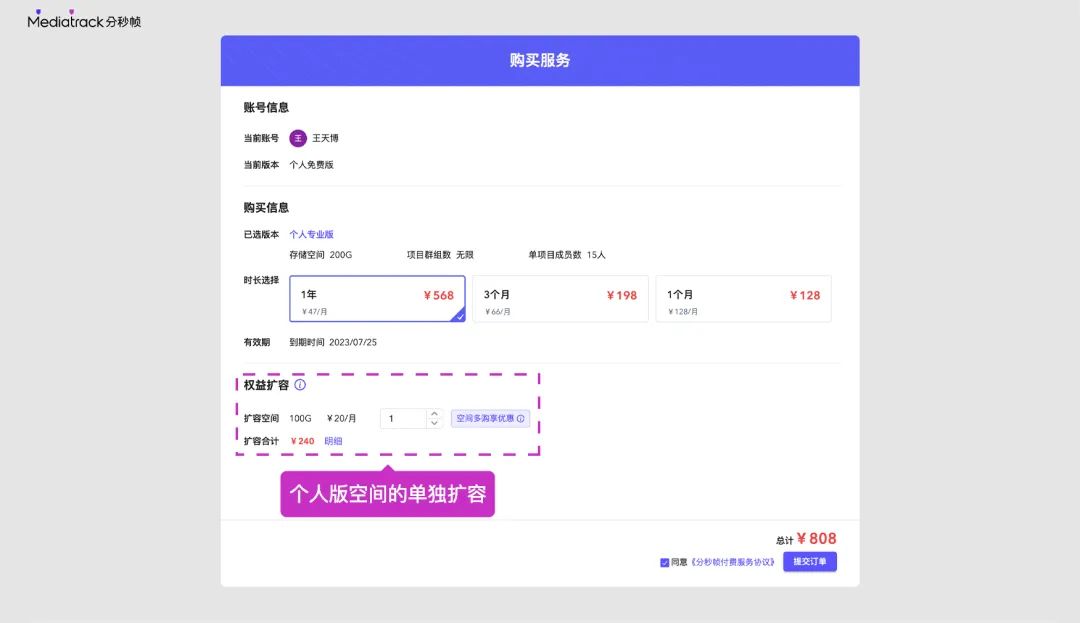The image size is (1080, 623).
Task: Open the 个人专业版 version link
Action: coord(311,235)
